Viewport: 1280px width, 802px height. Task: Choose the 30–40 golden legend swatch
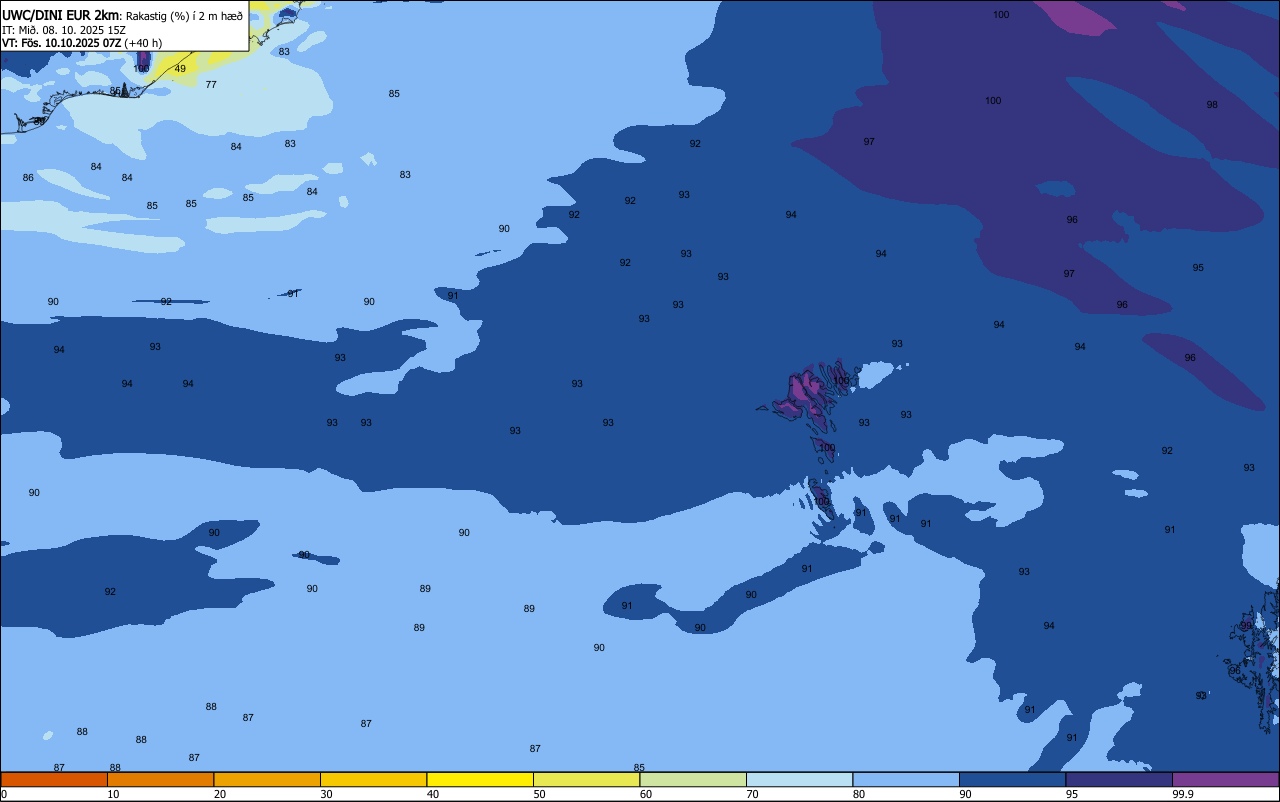pos(373,779)
